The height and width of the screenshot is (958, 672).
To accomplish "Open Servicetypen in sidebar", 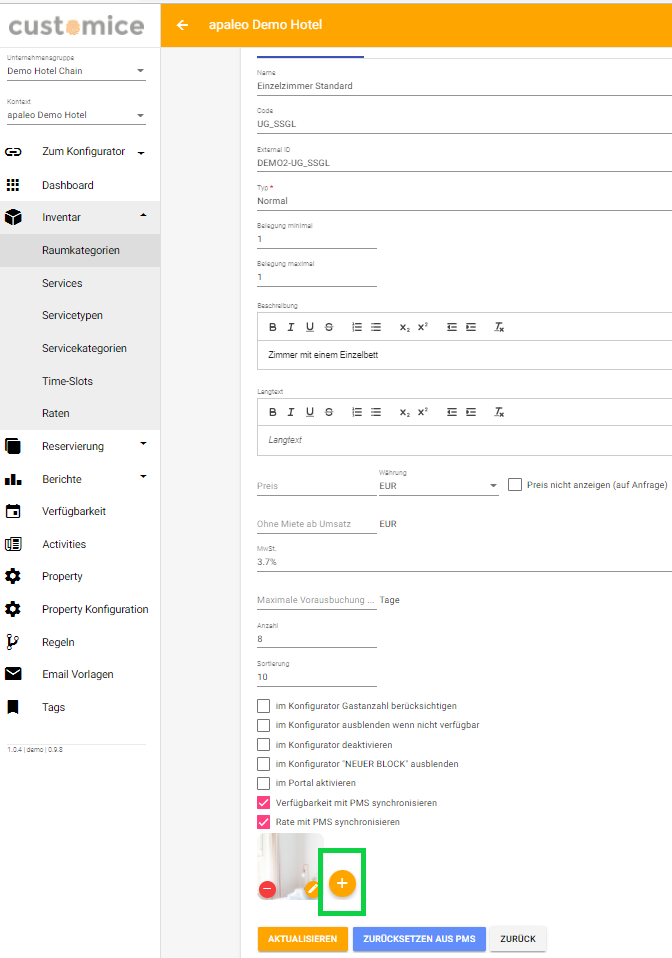I will pyautogui.click(x=80, y=315).
